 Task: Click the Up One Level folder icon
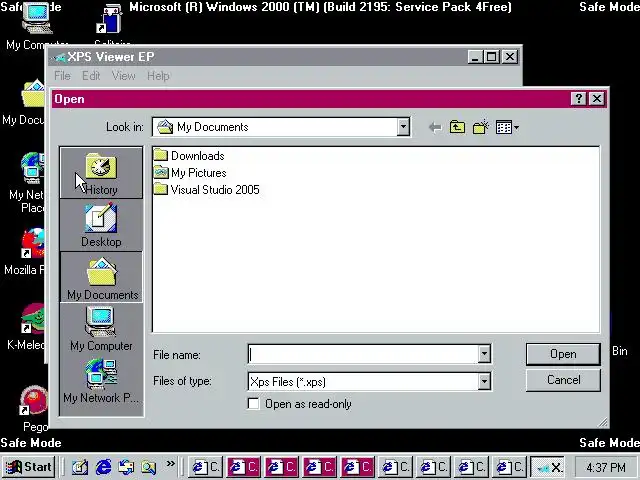[x=457, y=127]
